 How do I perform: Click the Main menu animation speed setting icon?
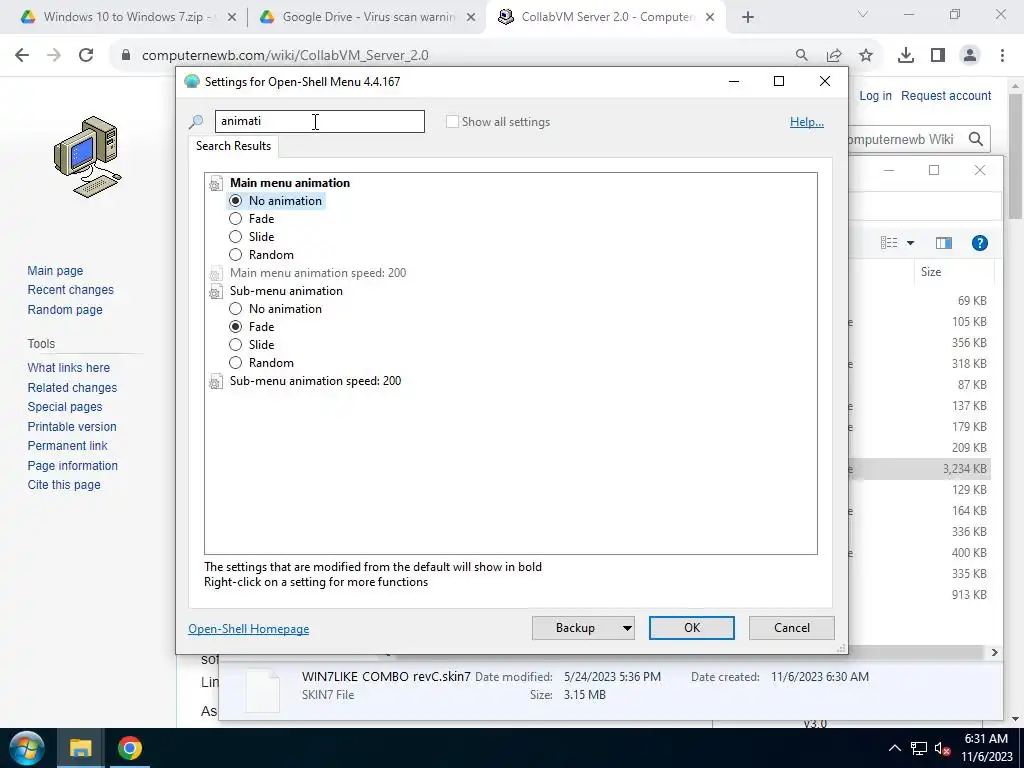[x=216, y=274]
